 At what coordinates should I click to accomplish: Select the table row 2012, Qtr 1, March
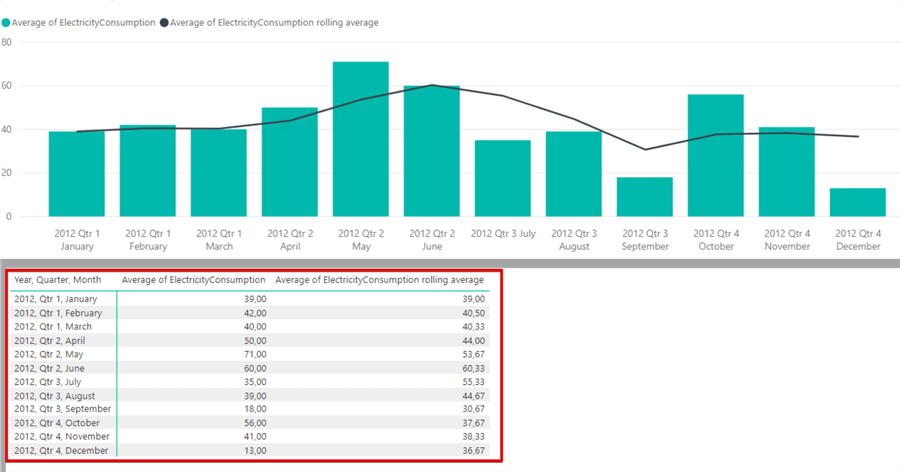(x=250, y=326)
